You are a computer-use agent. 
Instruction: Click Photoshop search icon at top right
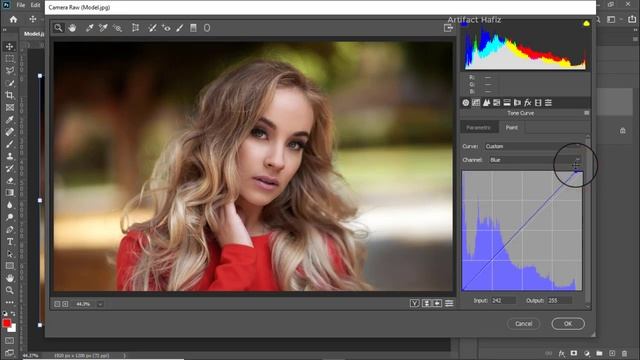pos(598,19)
